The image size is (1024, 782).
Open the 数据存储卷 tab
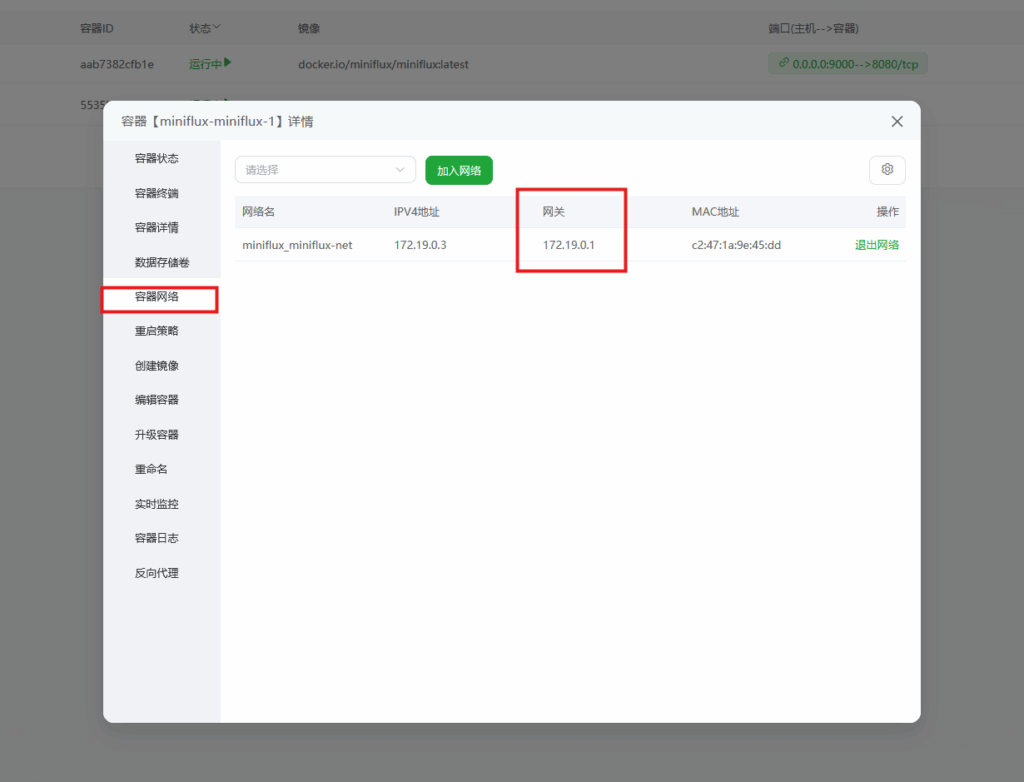161,262
